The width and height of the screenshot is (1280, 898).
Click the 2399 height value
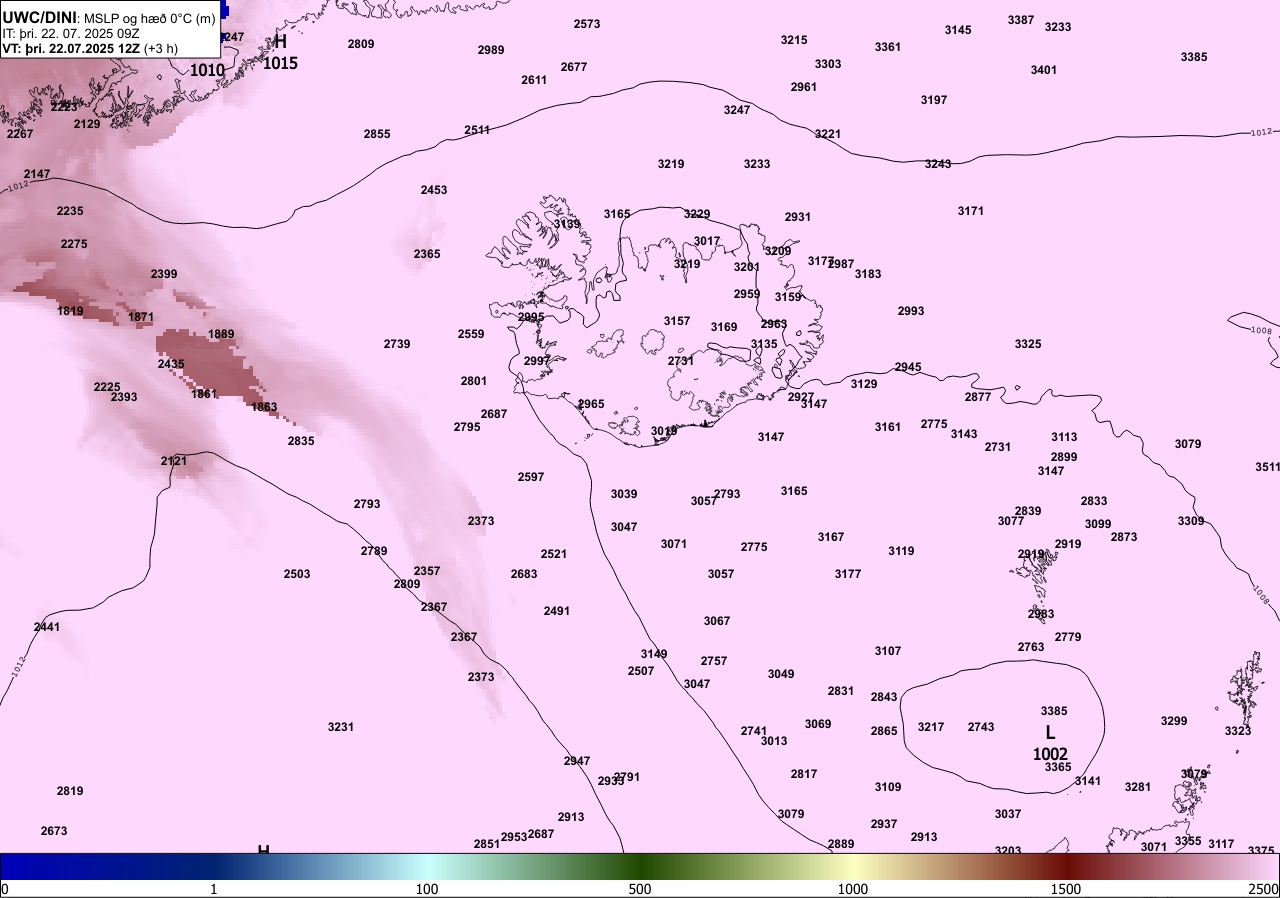click(x=164, y=274)
